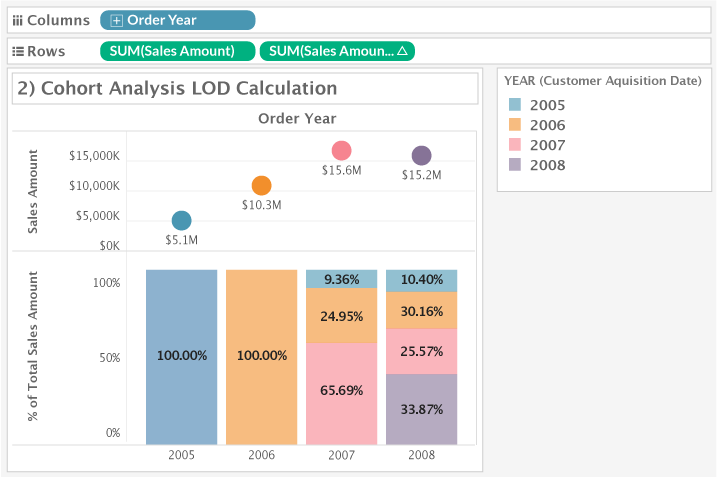Click the Columns shelf label

[x=58, y=20]
